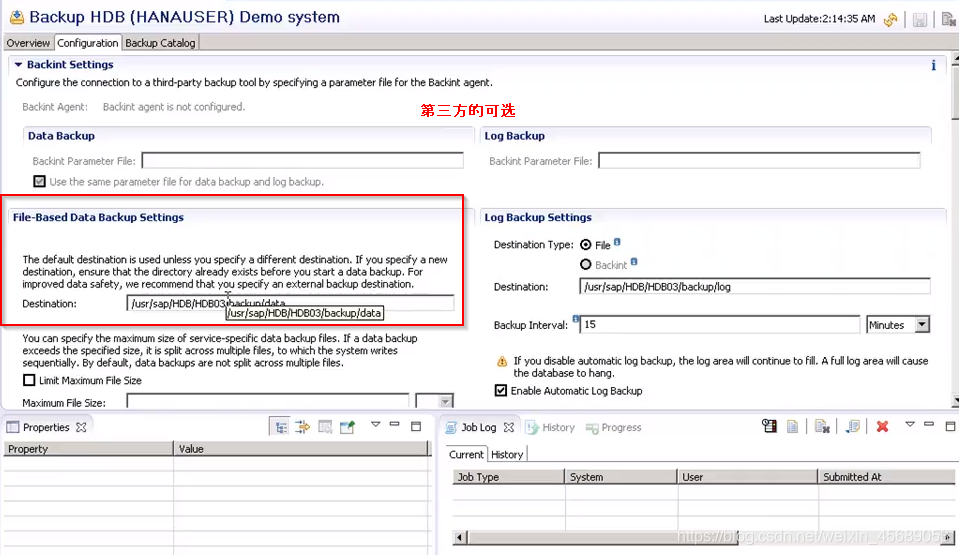This screenshot has width=959, height=555.
Task: Click the System column header
Action: (621, 477)
